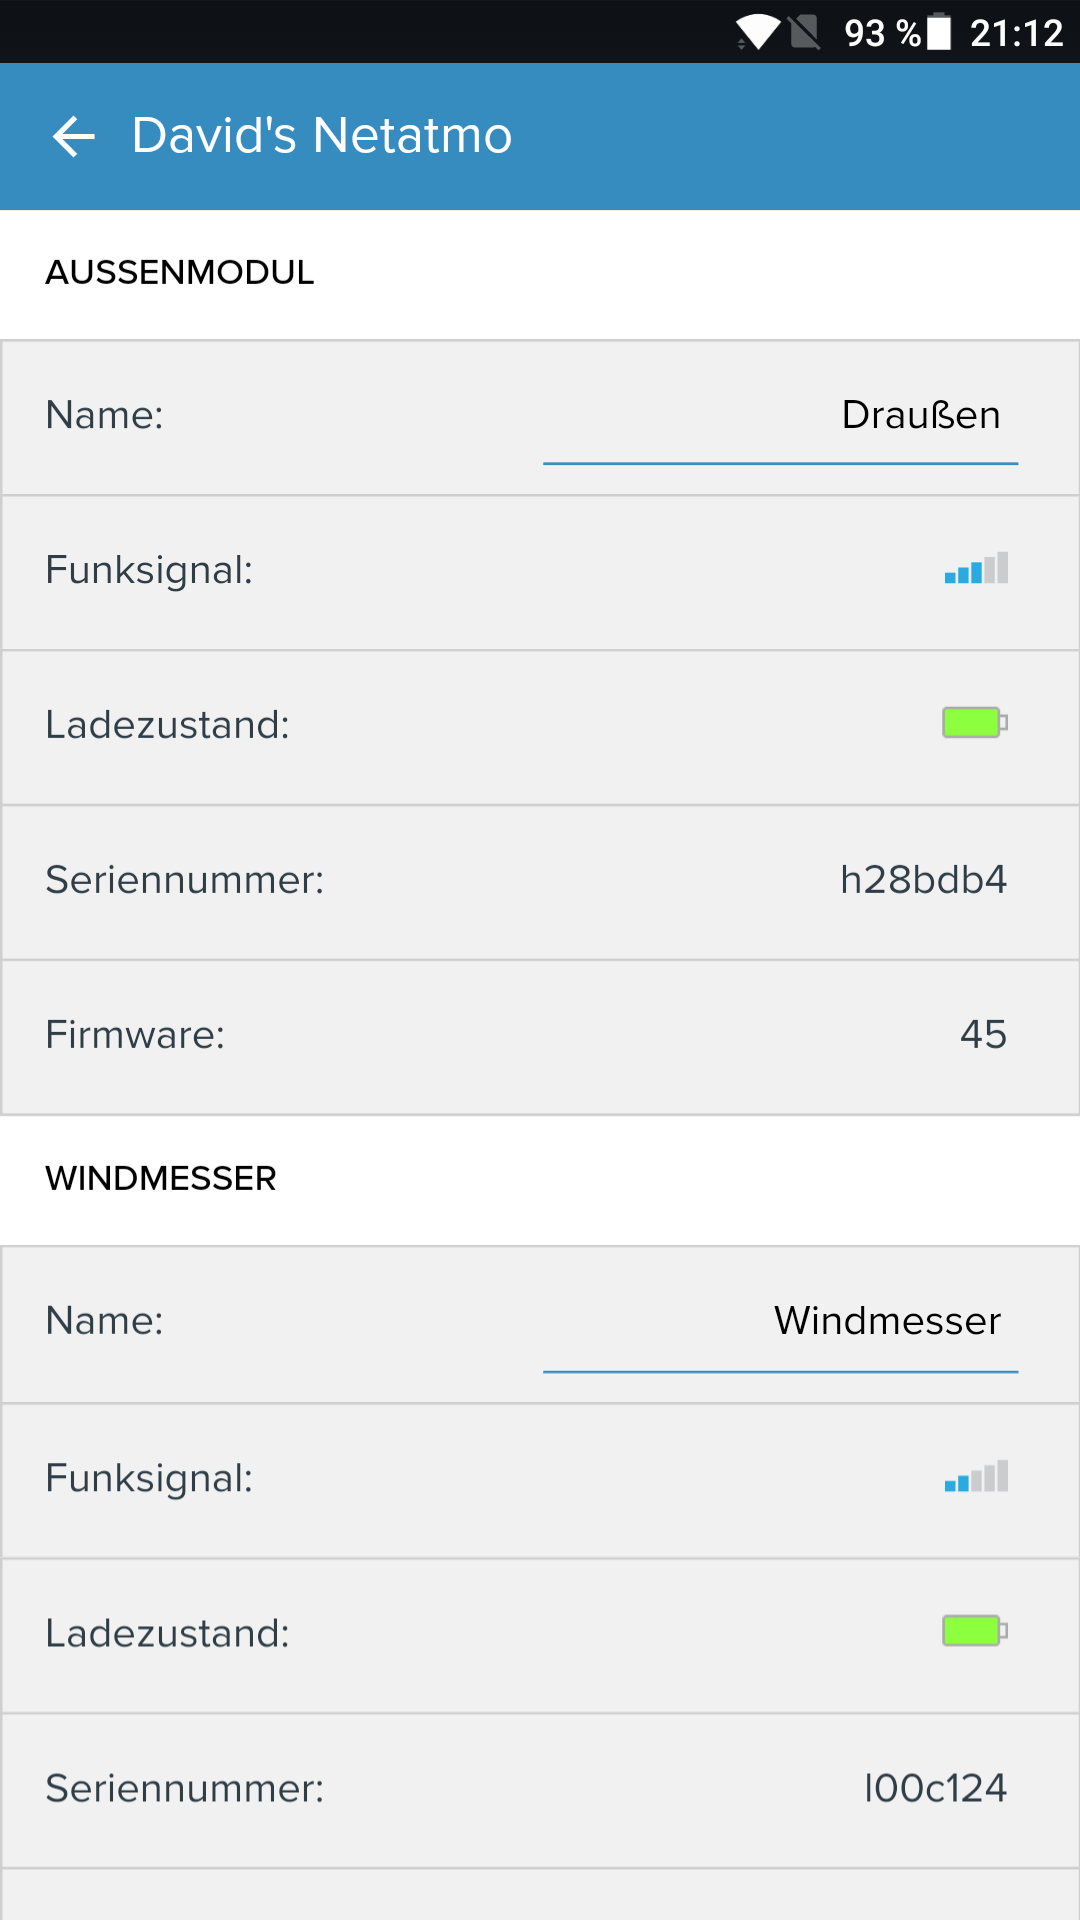Image resolution: width=1080 pixels, height=1920 pixels.
Task: Tap the AUSSENMODUL section header
Action: pos(180,272)
